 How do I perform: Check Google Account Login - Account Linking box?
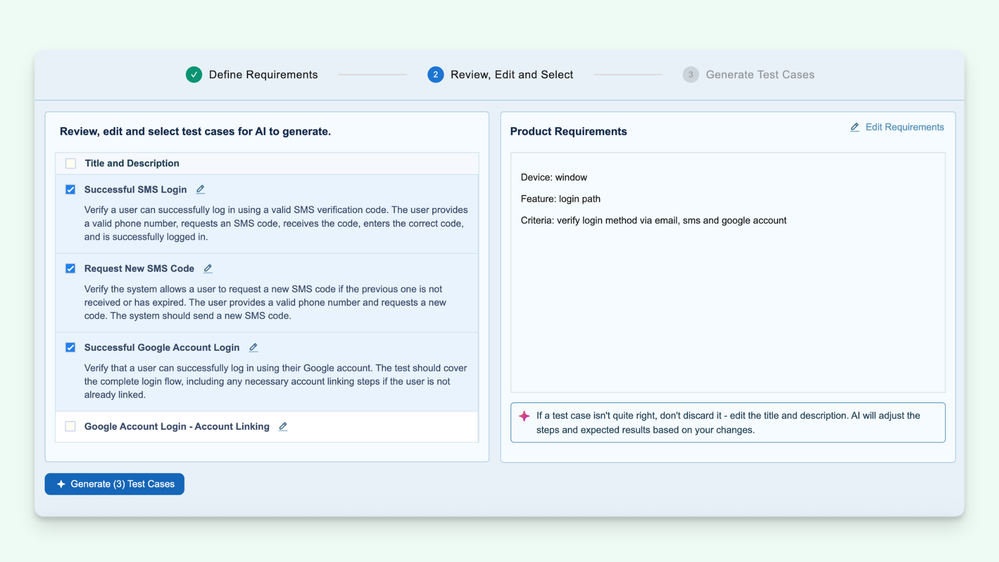(70, 426)
